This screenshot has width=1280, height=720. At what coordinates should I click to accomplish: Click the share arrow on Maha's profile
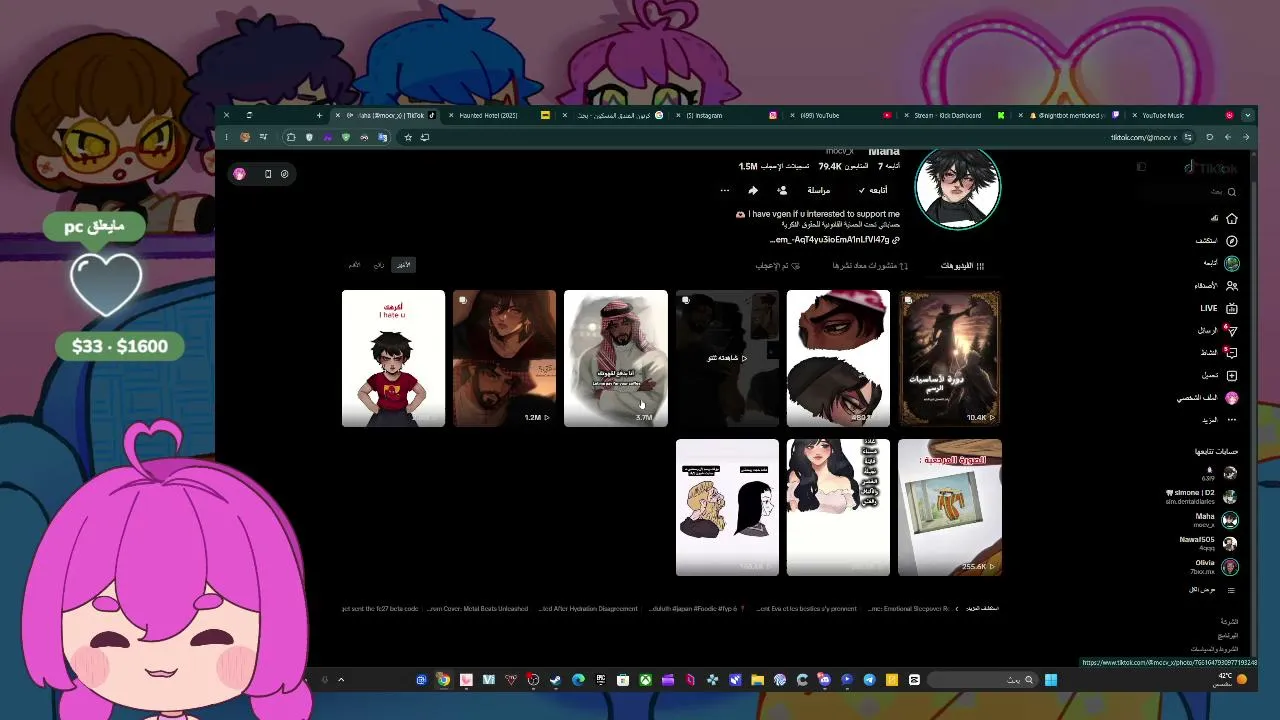click(753, 190)
